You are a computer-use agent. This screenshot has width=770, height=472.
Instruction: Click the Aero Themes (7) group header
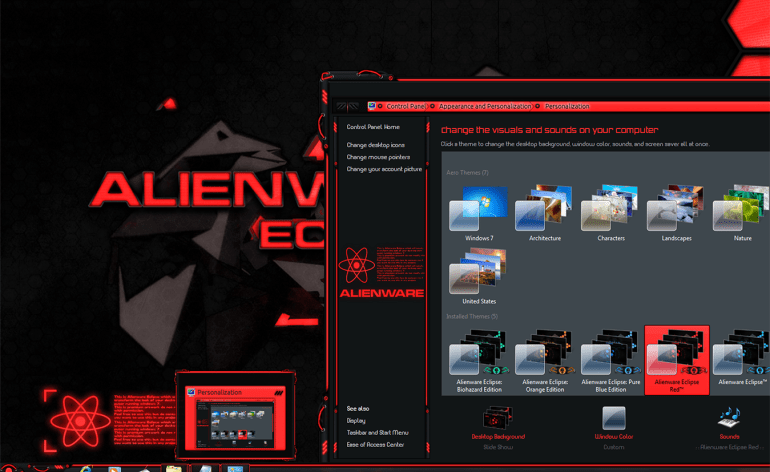pos(467,172)
